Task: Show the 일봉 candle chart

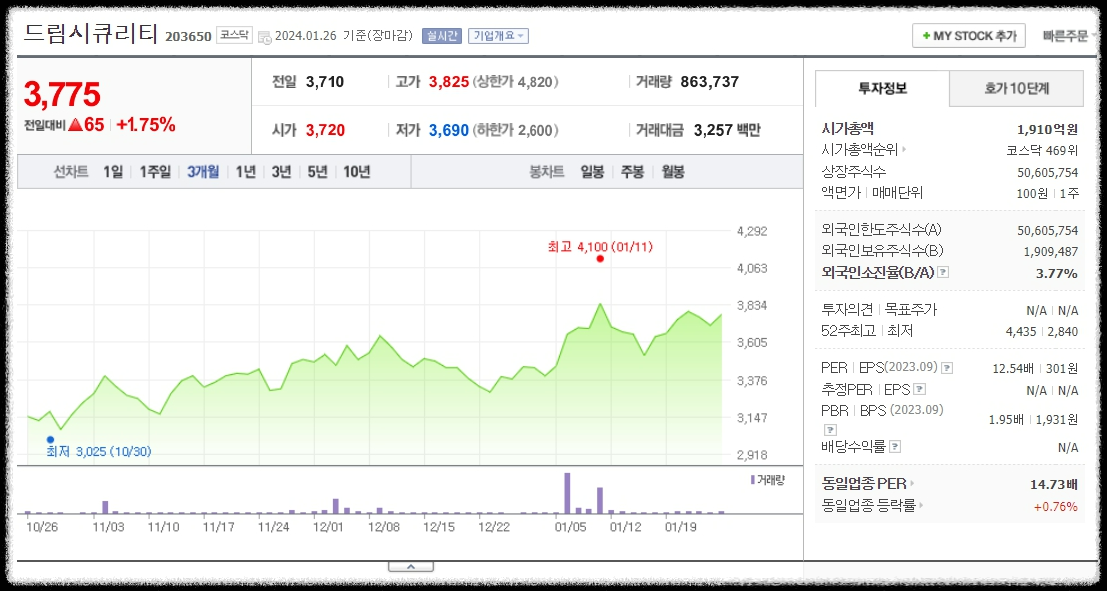Action: (x=592, y=172)
